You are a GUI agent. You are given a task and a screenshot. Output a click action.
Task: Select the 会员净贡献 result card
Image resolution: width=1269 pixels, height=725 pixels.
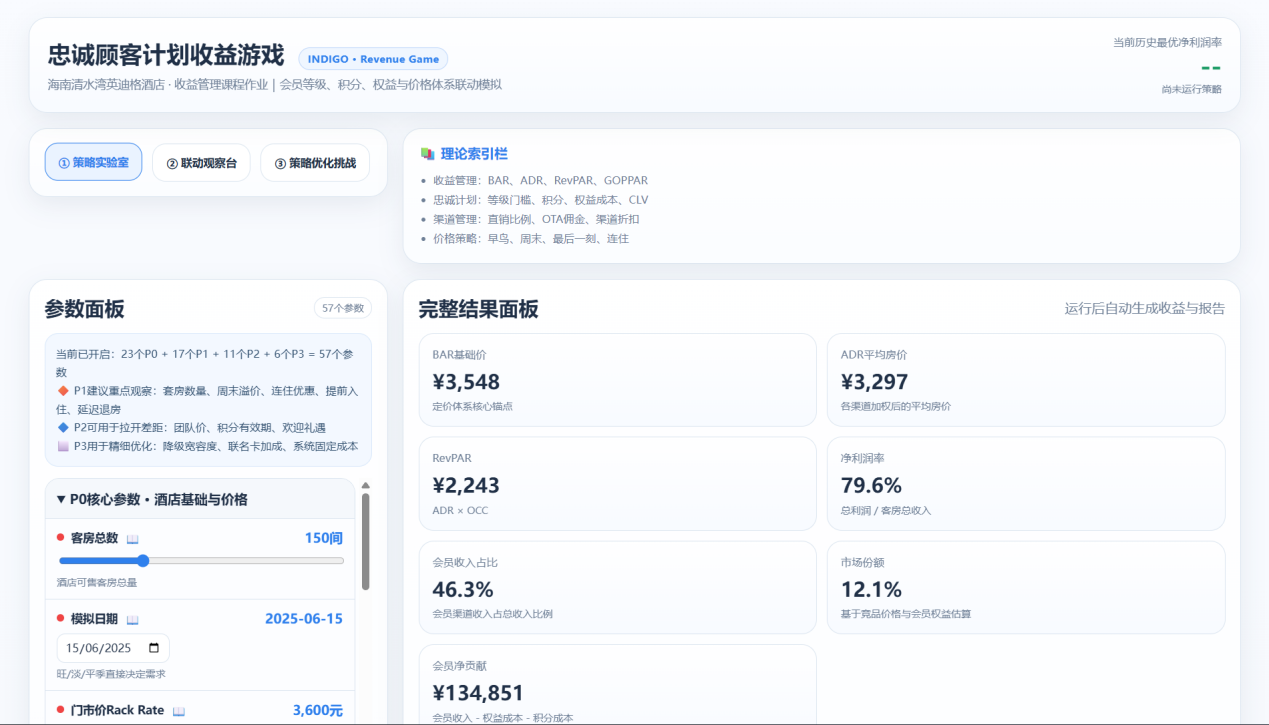pos(617,685)
